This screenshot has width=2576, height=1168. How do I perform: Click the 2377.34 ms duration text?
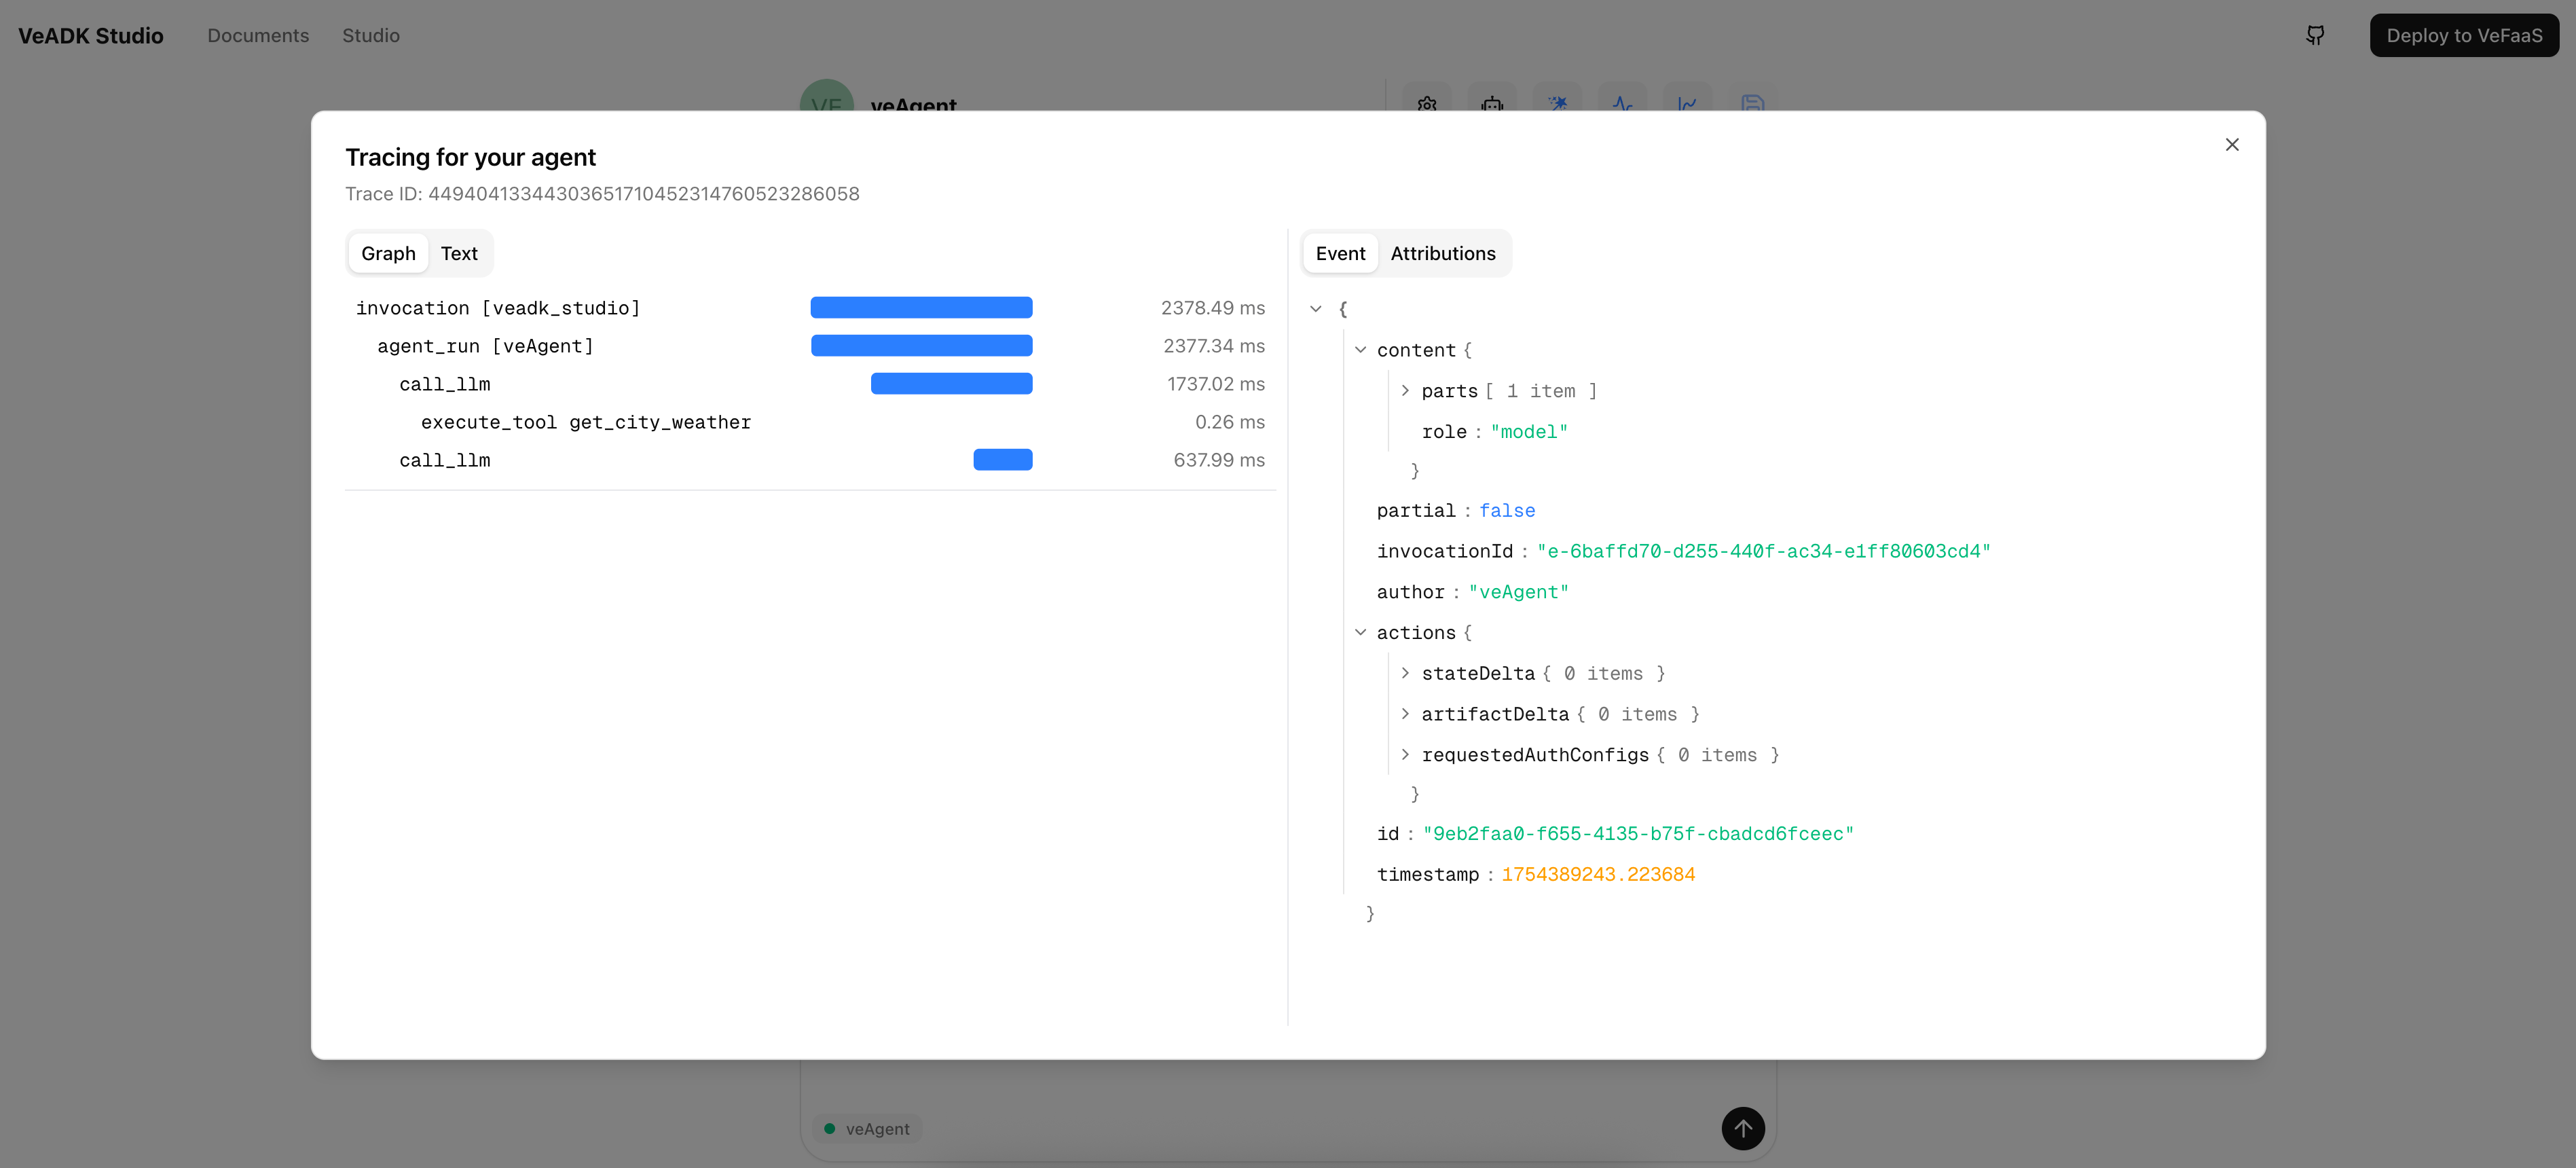1213,346
